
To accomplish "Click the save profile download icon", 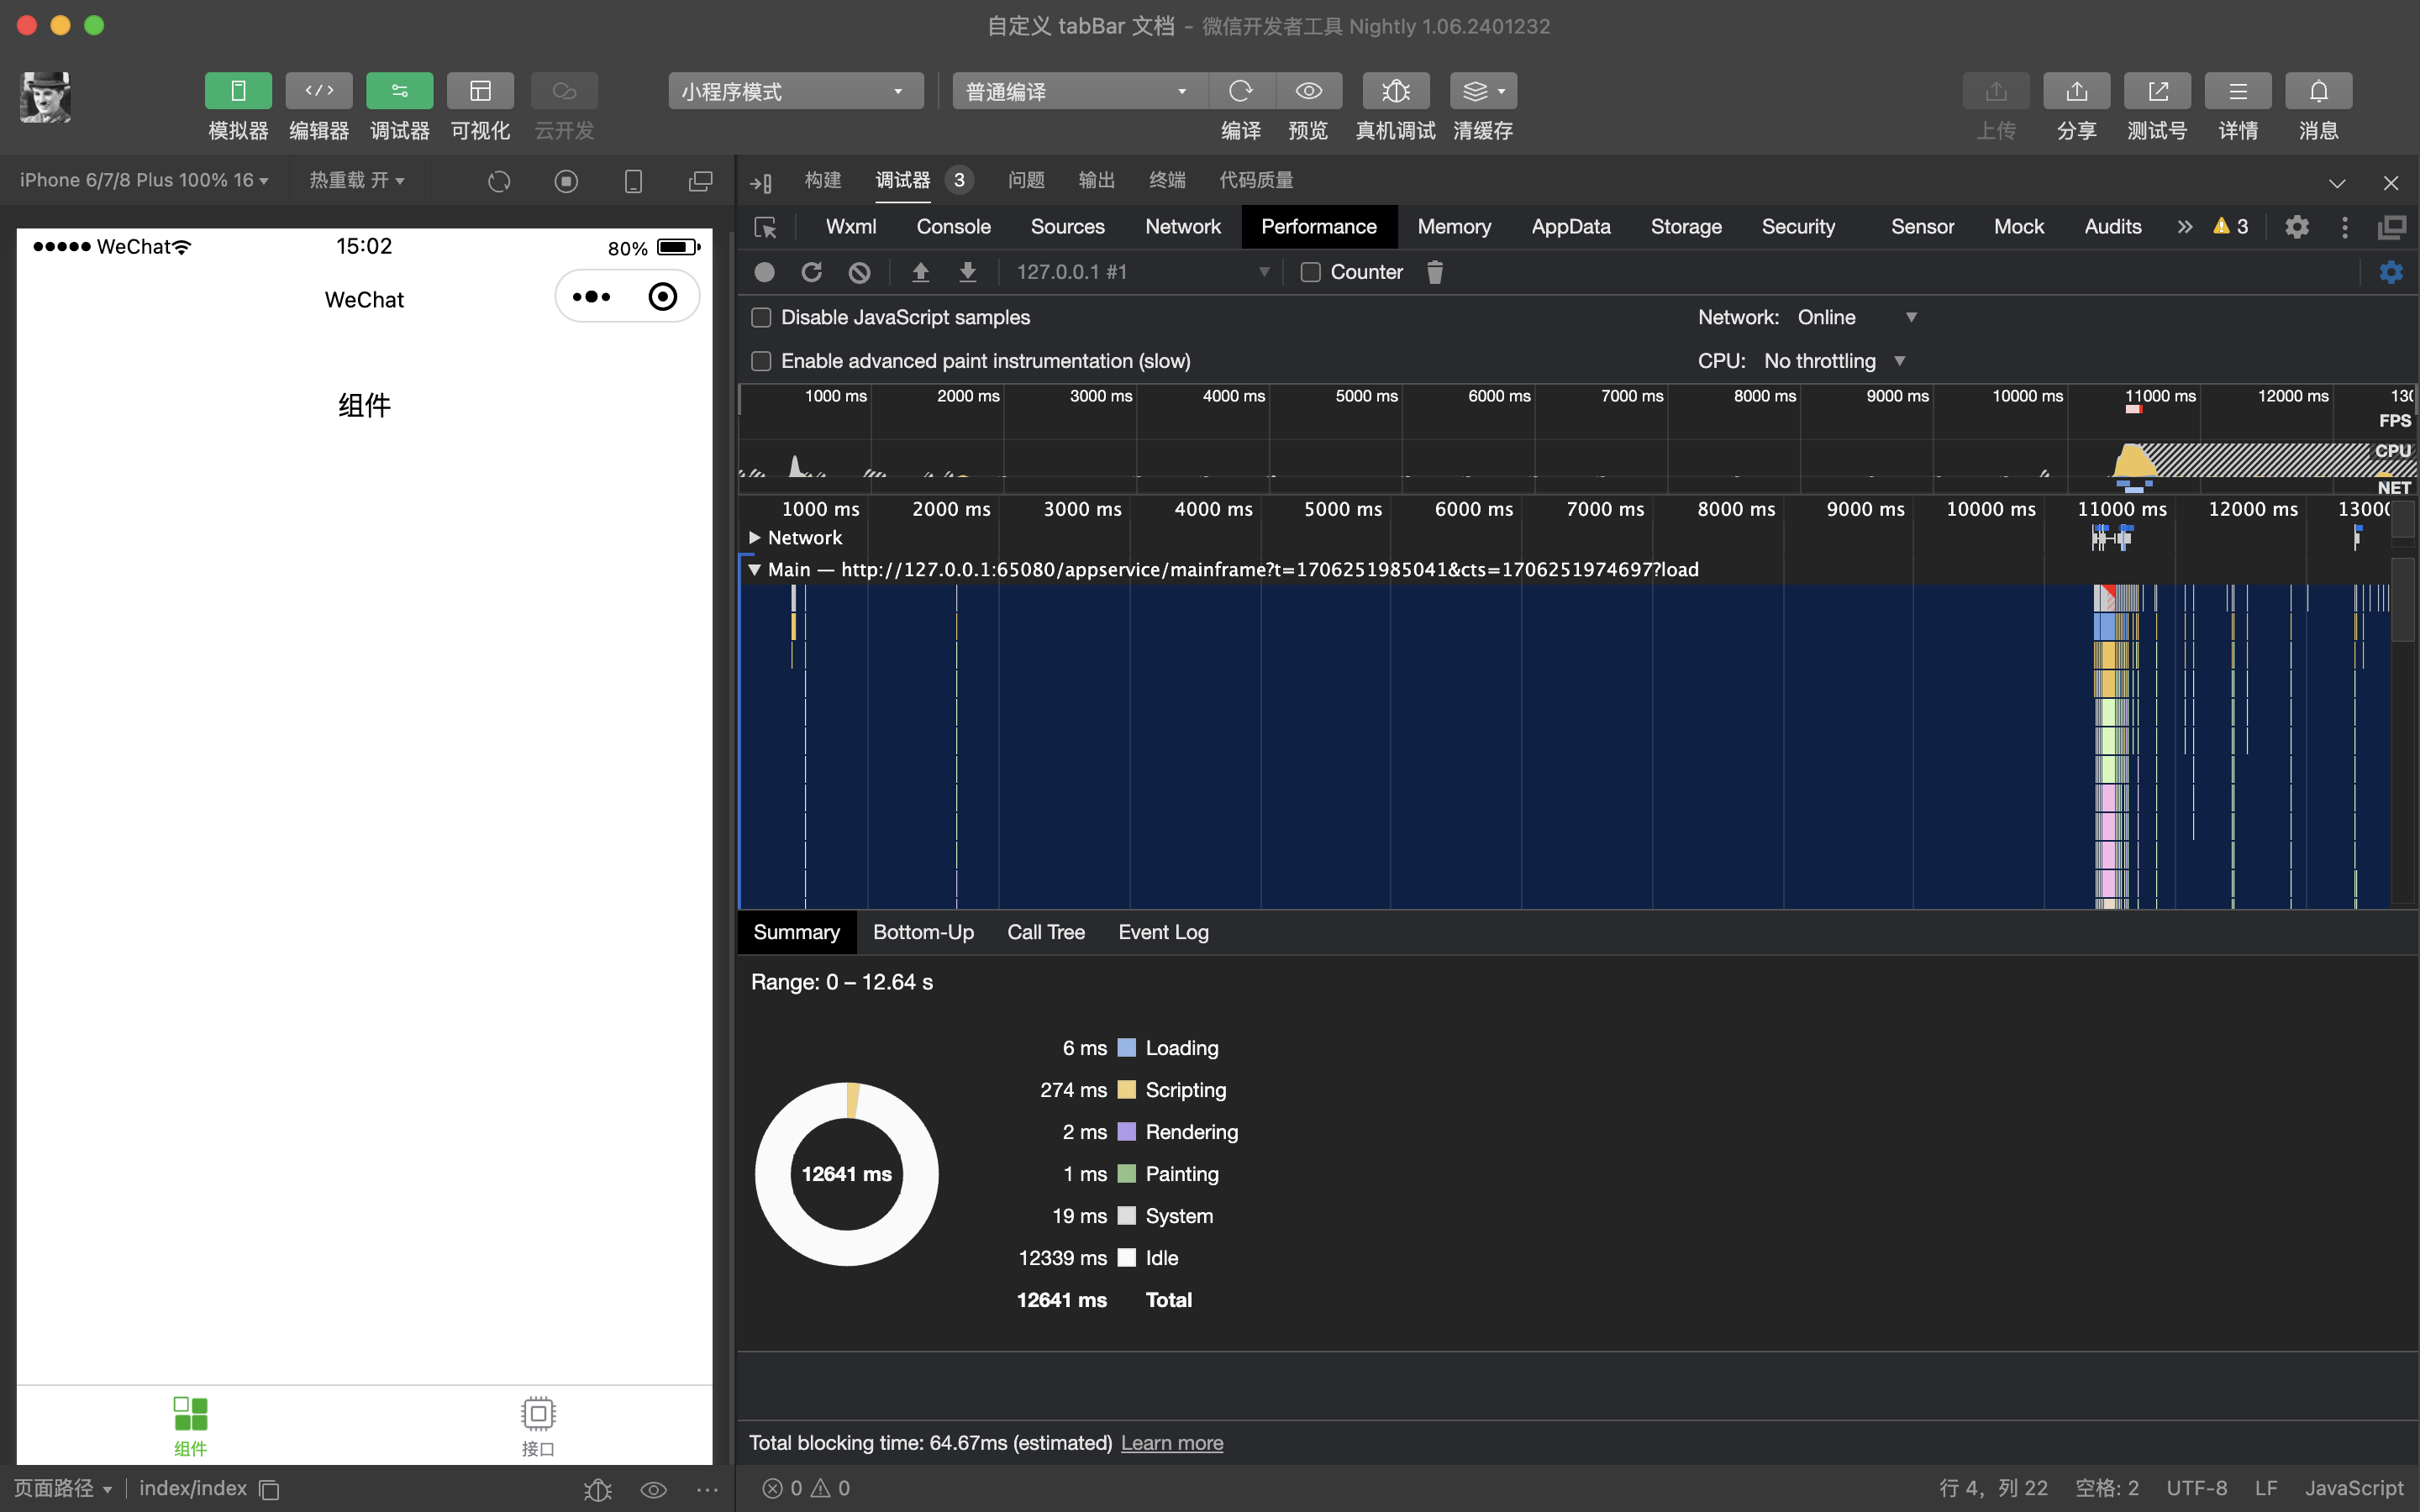I will pos(967,272).
